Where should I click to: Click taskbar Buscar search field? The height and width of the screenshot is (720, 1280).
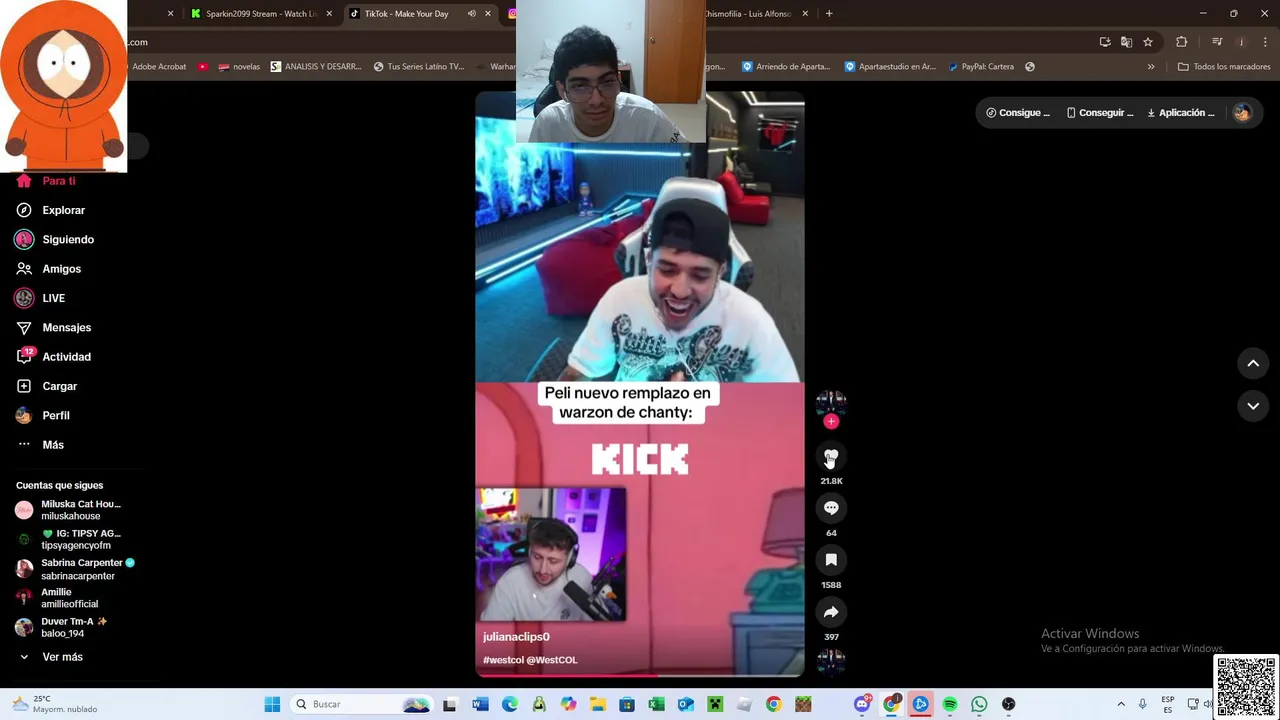(362, 704)
